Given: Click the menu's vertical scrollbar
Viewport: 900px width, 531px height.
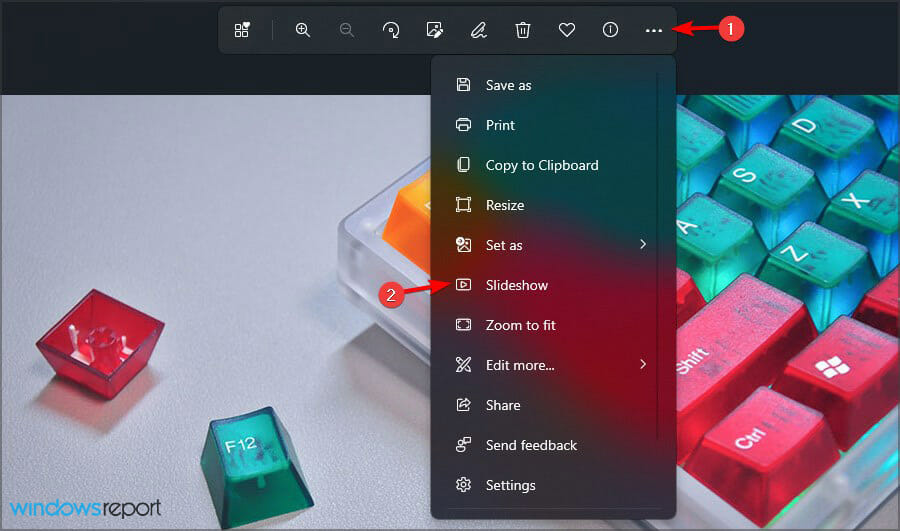Looking at the screenshot, I should tap(657, 255).
